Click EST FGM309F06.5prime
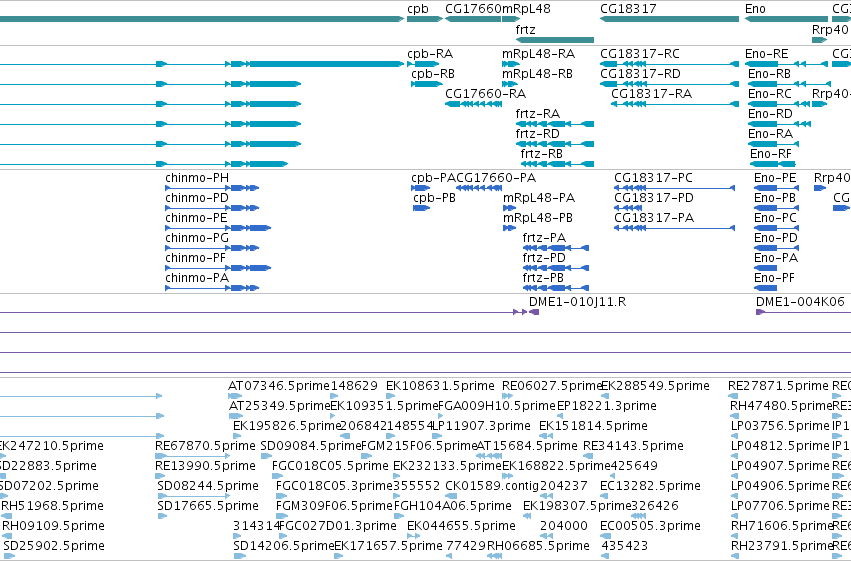 pyautogui.click(x=282, y=516)
